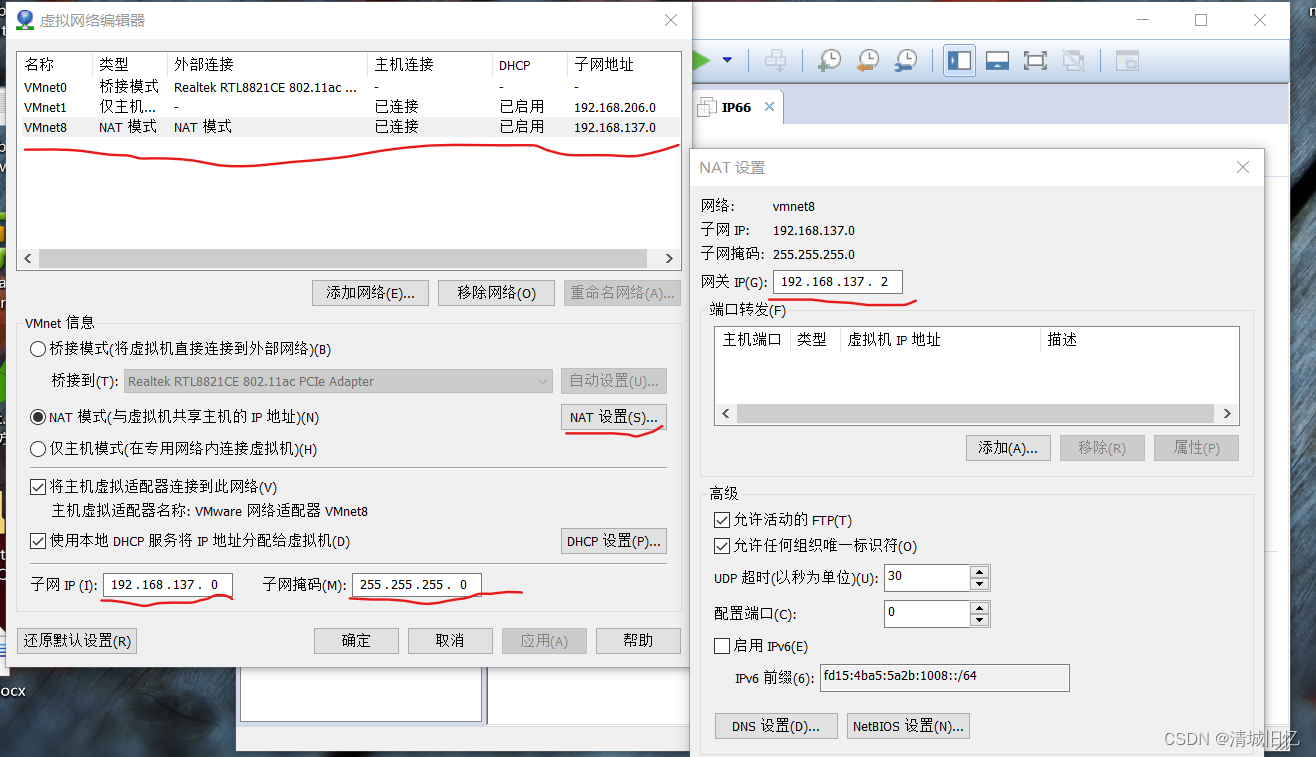Switch to the IP66 tab

click(737, 106)
